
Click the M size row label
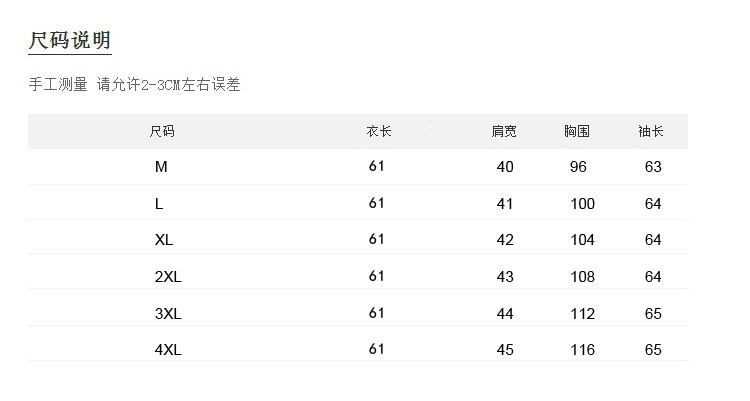tap(161, 167)
